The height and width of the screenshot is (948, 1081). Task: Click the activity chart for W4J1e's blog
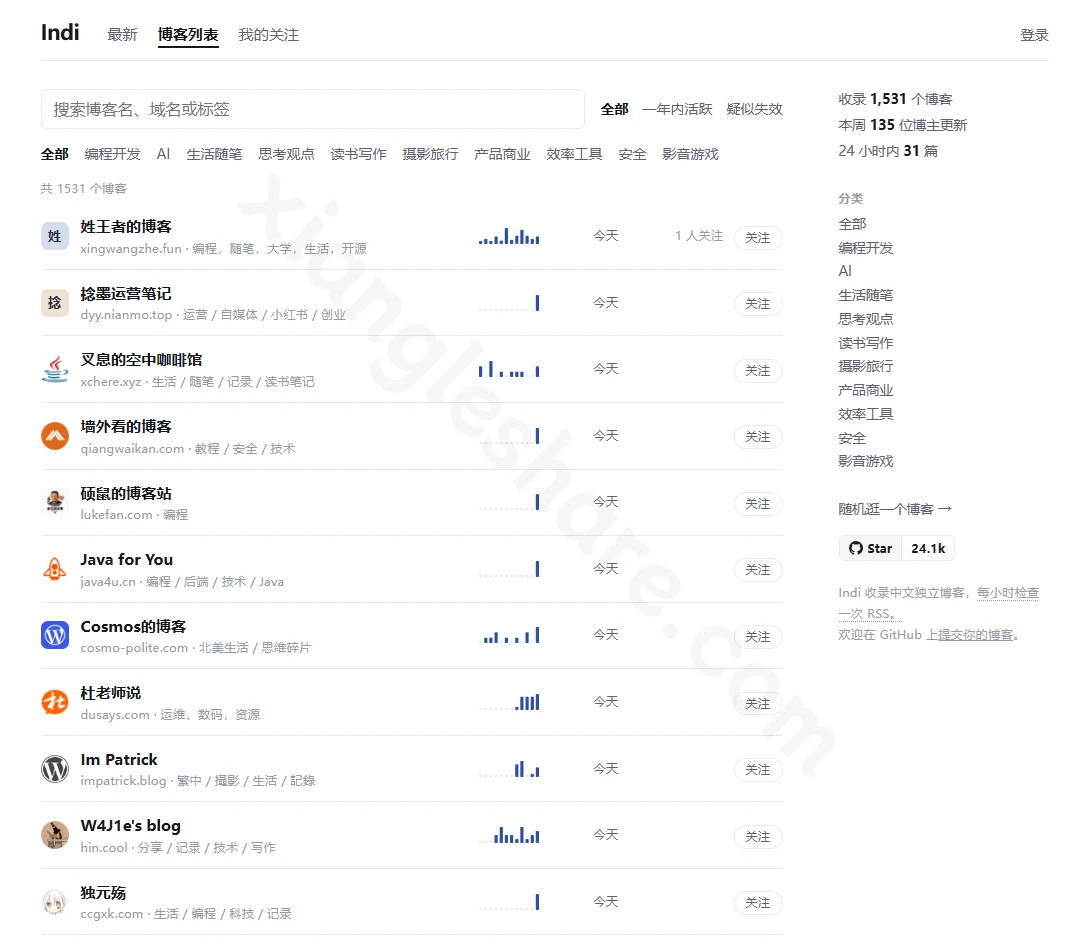[509, 835]
